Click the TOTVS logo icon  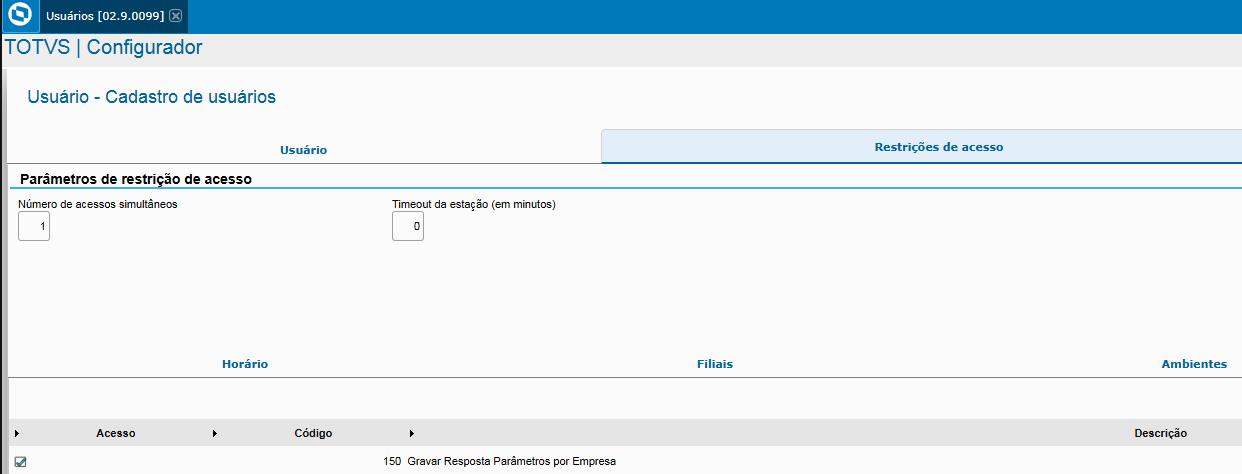point(18,16)
